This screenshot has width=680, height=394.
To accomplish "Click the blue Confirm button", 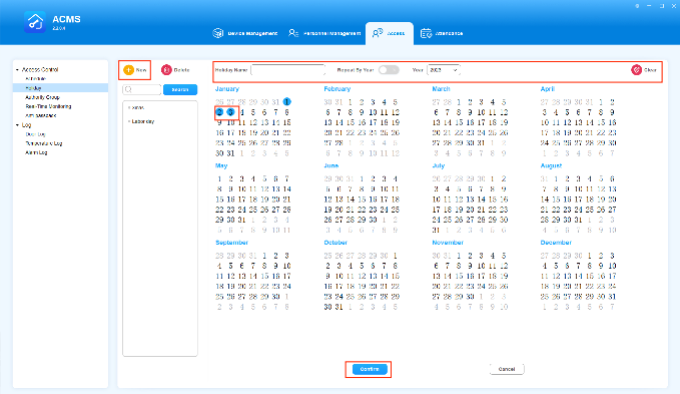I will coord(369,369).
